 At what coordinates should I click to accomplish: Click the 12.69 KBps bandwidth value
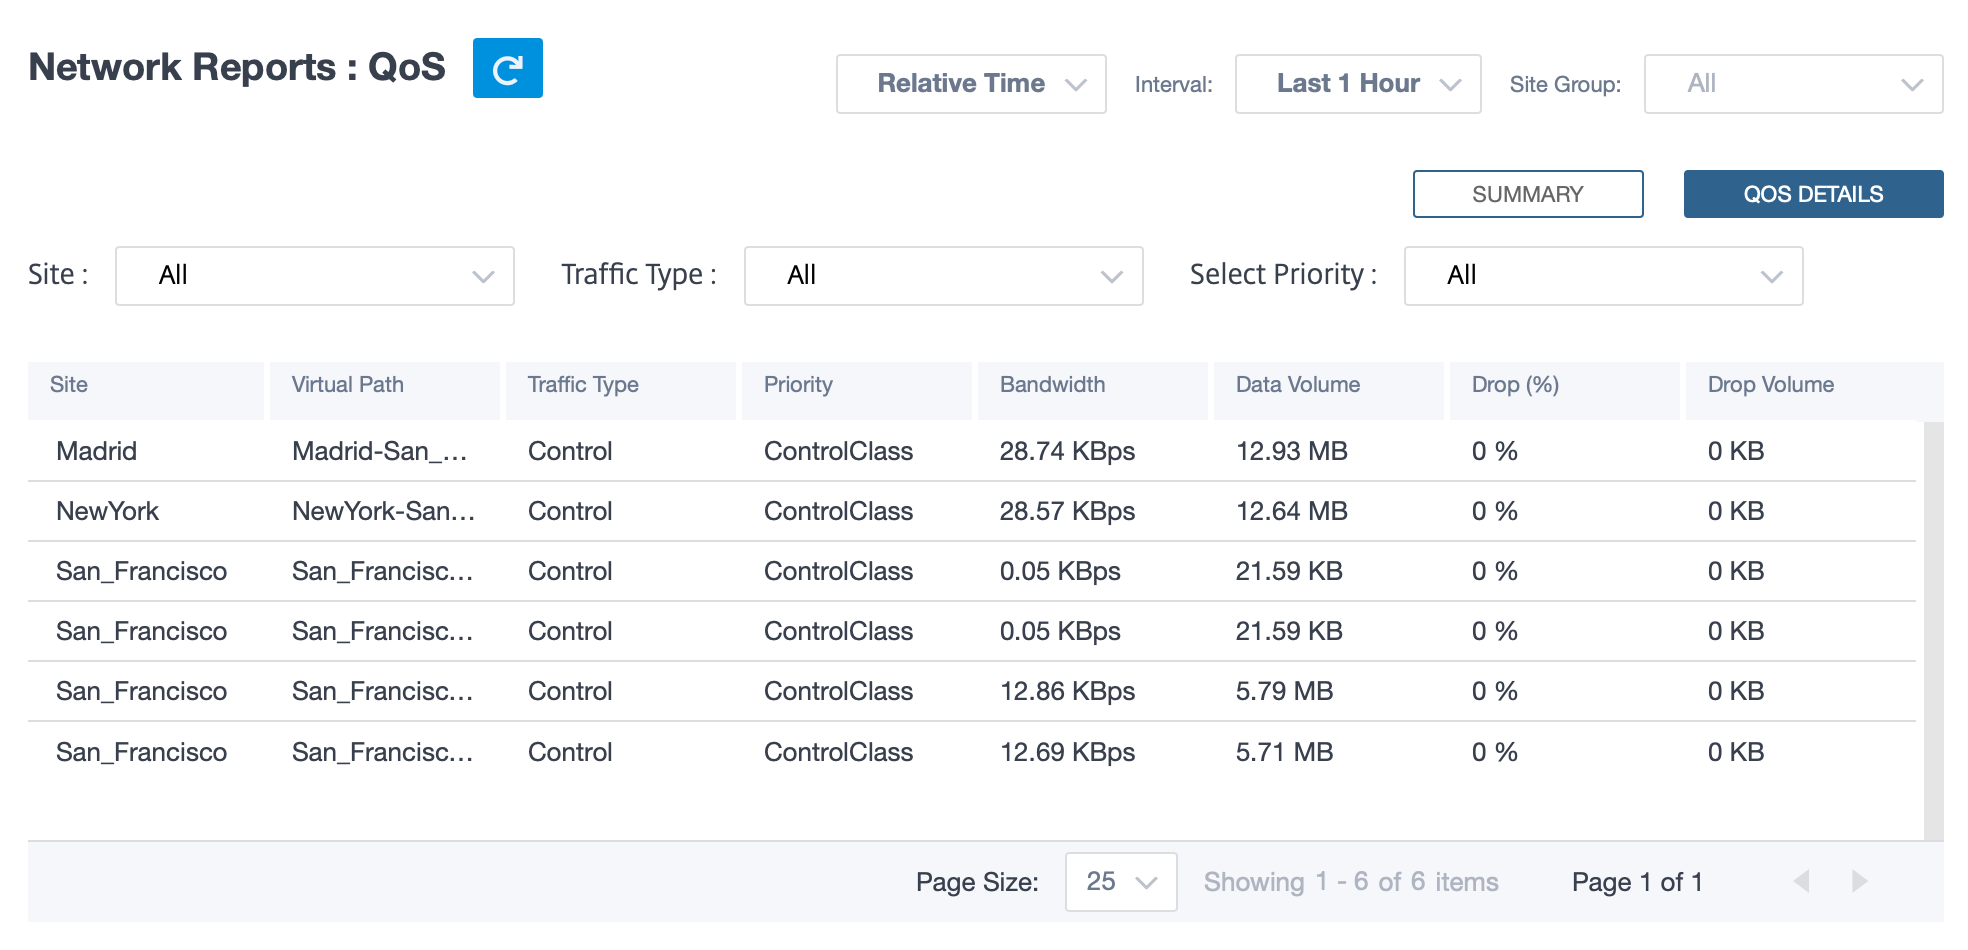pyautogui.click(x=1068, y=752)
